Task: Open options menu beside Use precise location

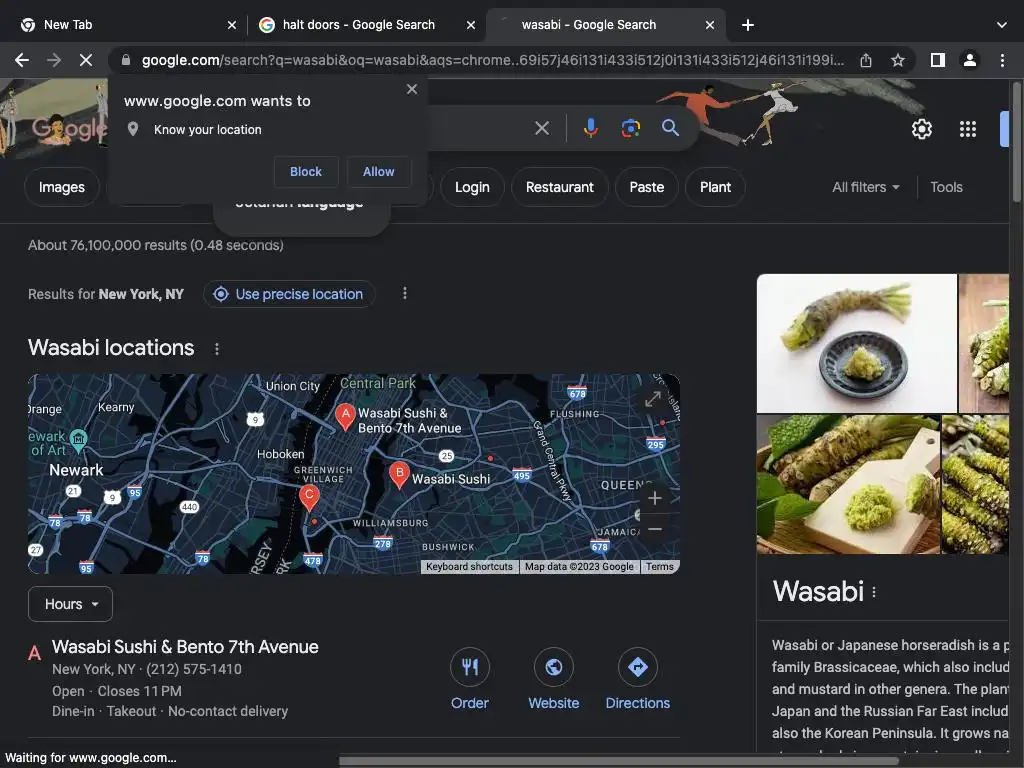Action: [x=405, y=293]
